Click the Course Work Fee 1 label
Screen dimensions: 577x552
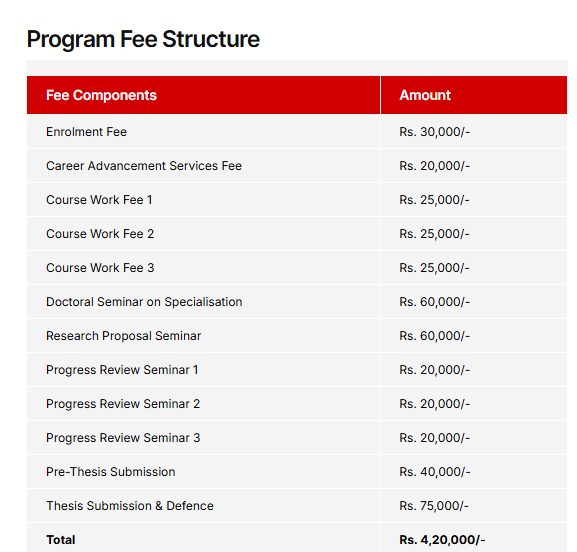(x=99, y=200)
